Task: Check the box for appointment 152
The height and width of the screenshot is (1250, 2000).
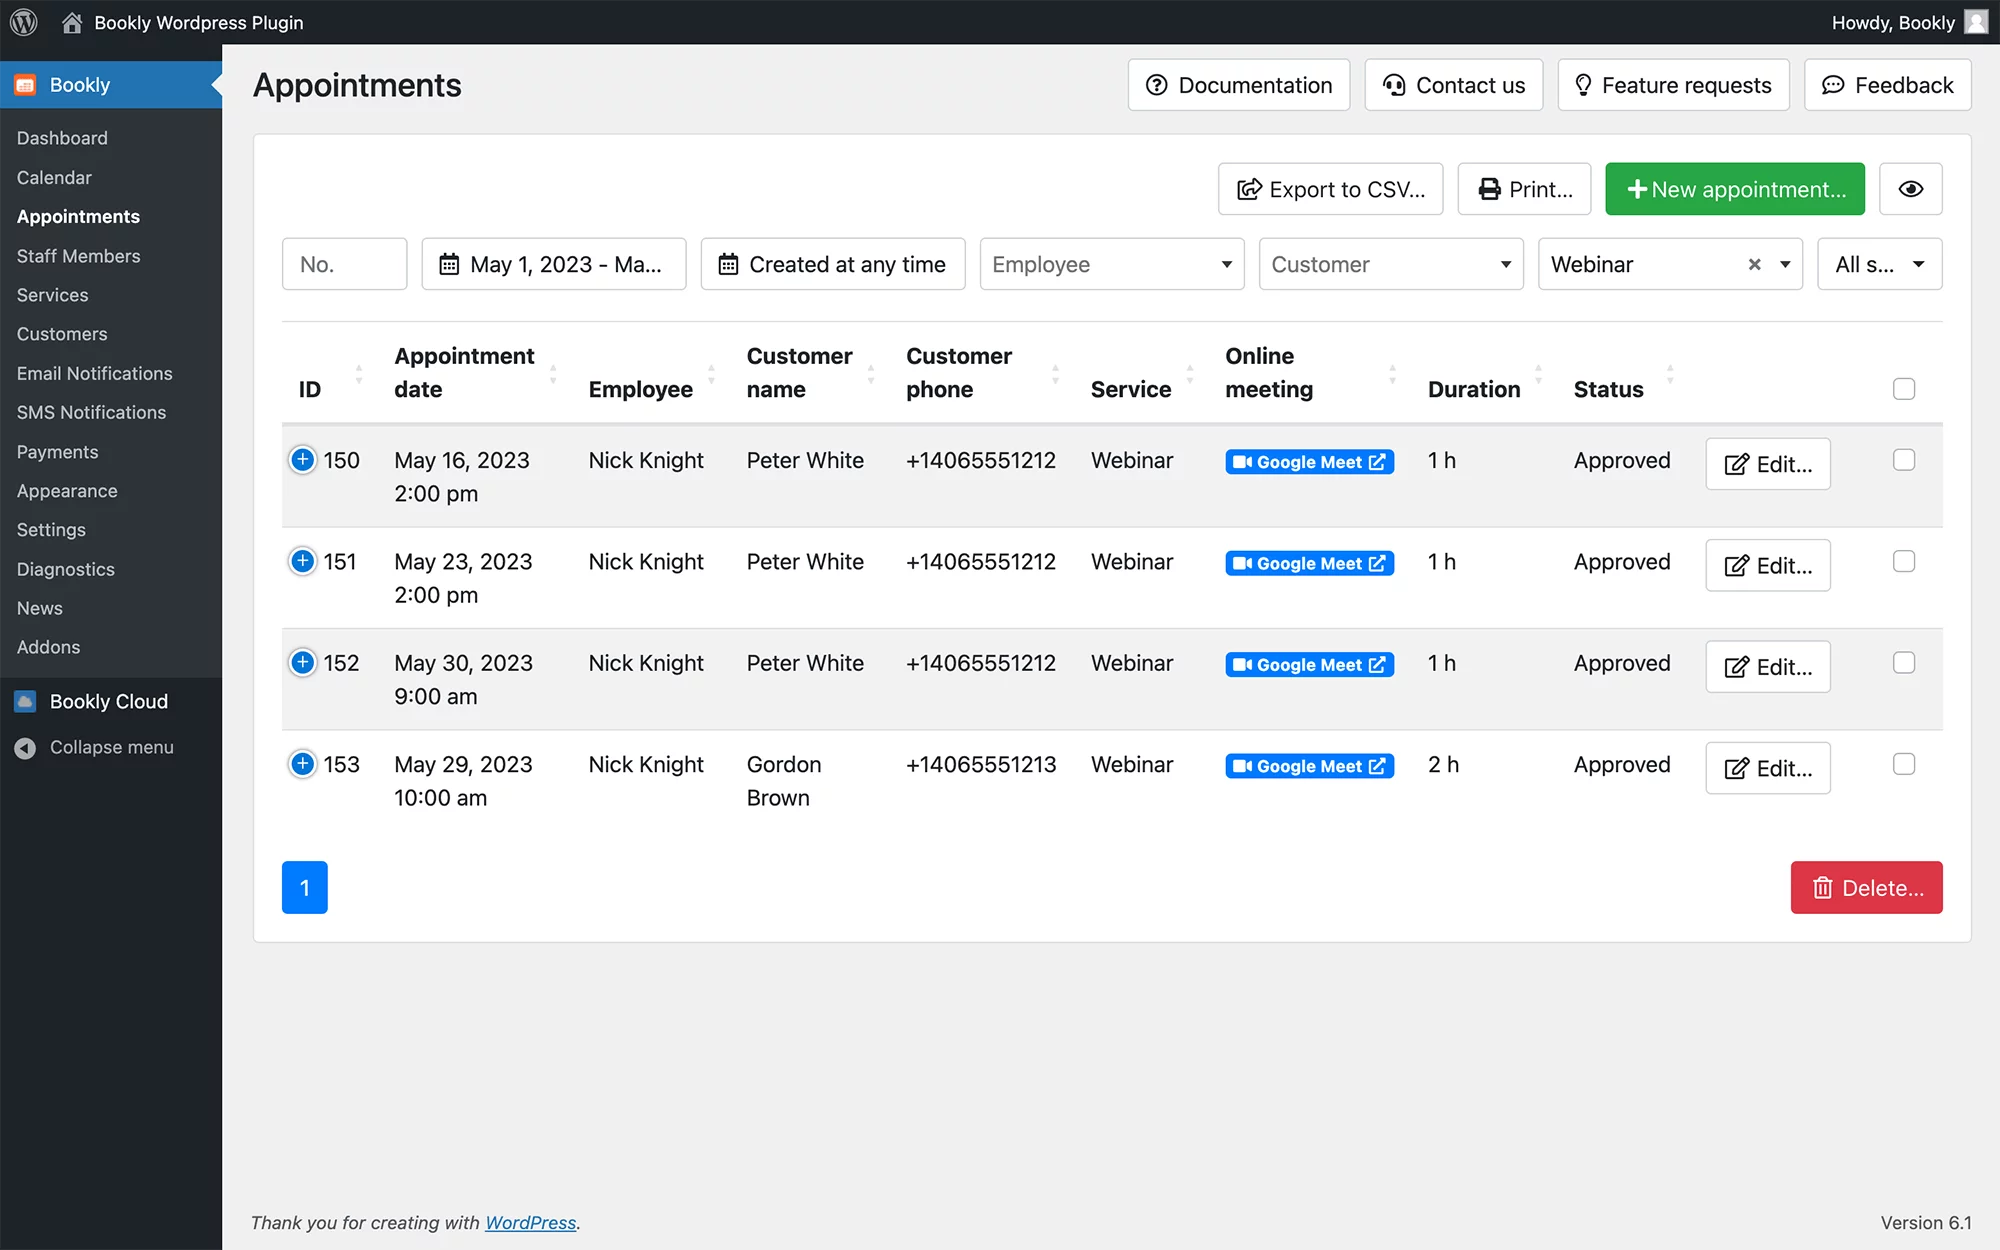Action: point(1904,662)
